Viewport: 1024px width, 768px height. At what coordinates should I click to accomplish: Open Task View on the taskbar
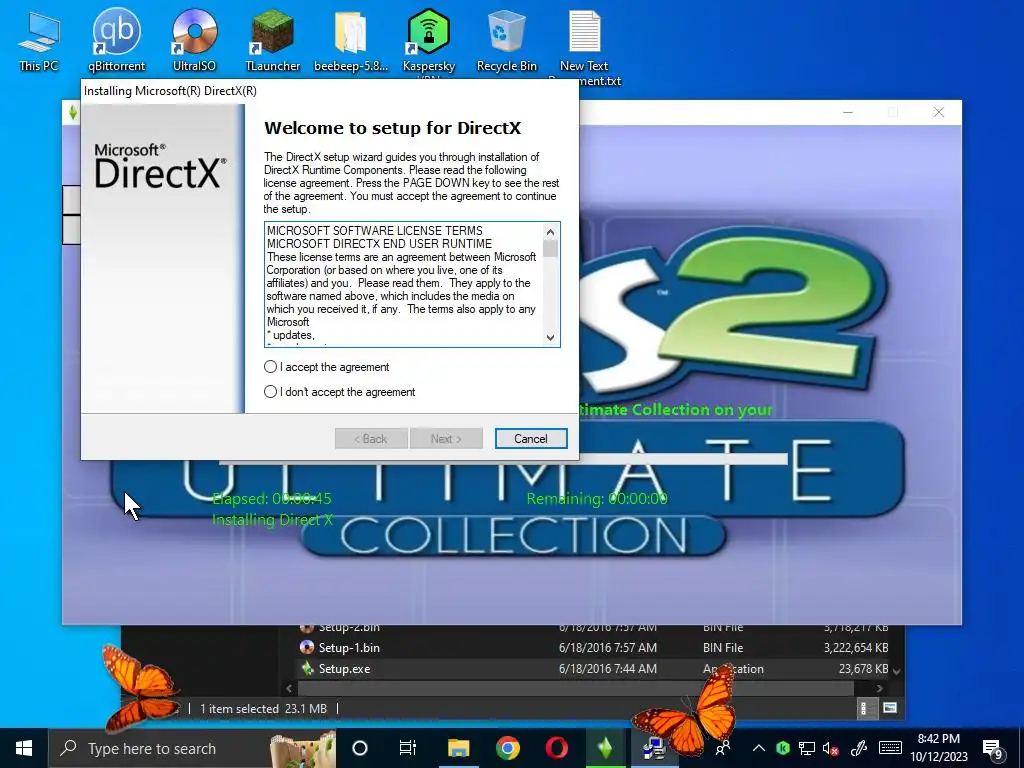[x=408, y=748]
